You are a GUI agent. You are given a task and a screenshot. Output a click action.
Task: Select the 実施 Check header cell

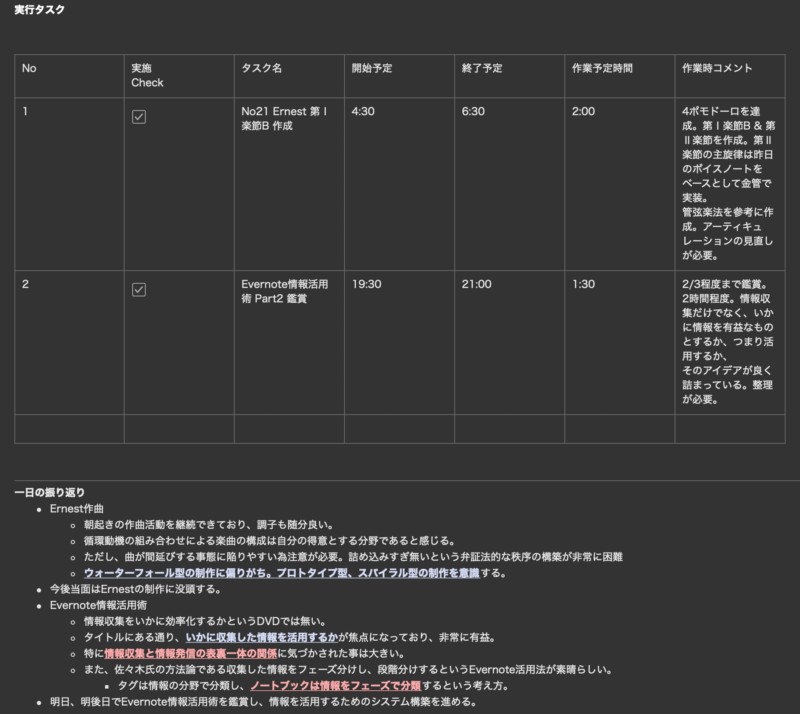pyautogui.click(x=179, y=76)
